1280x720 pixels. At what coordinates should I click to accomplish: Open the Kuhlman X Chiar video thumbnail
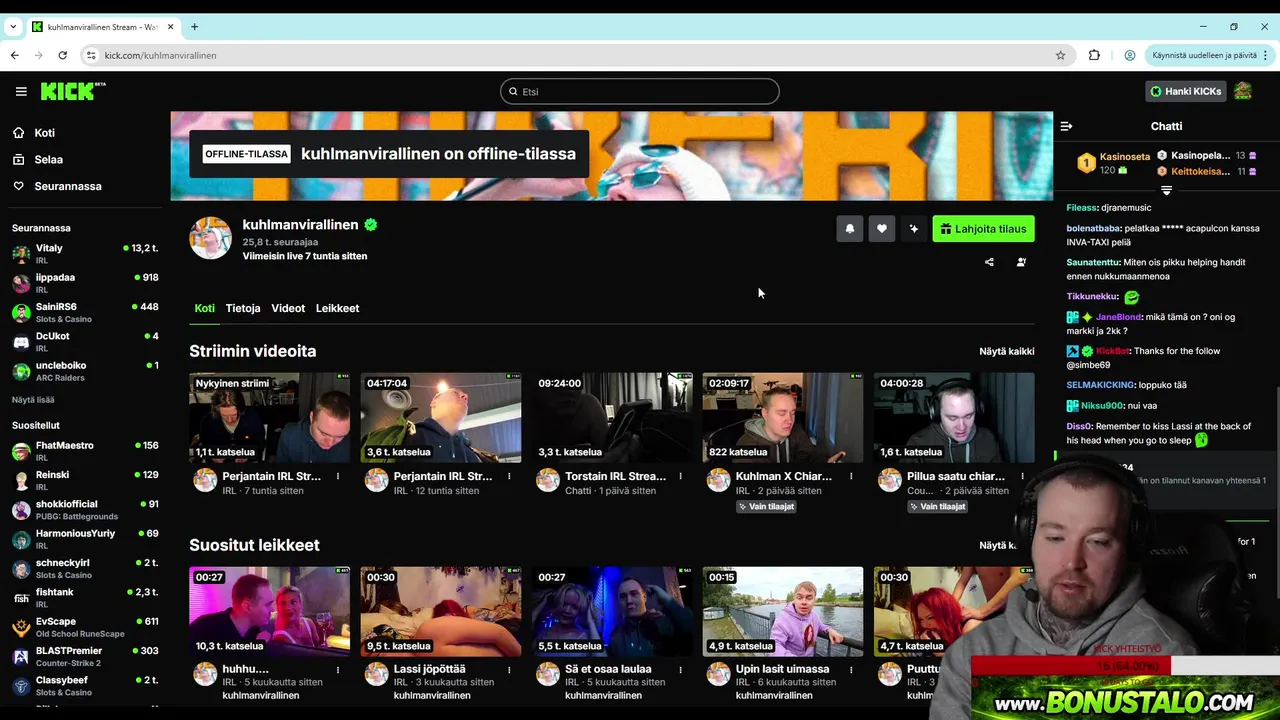click(783, 418)
